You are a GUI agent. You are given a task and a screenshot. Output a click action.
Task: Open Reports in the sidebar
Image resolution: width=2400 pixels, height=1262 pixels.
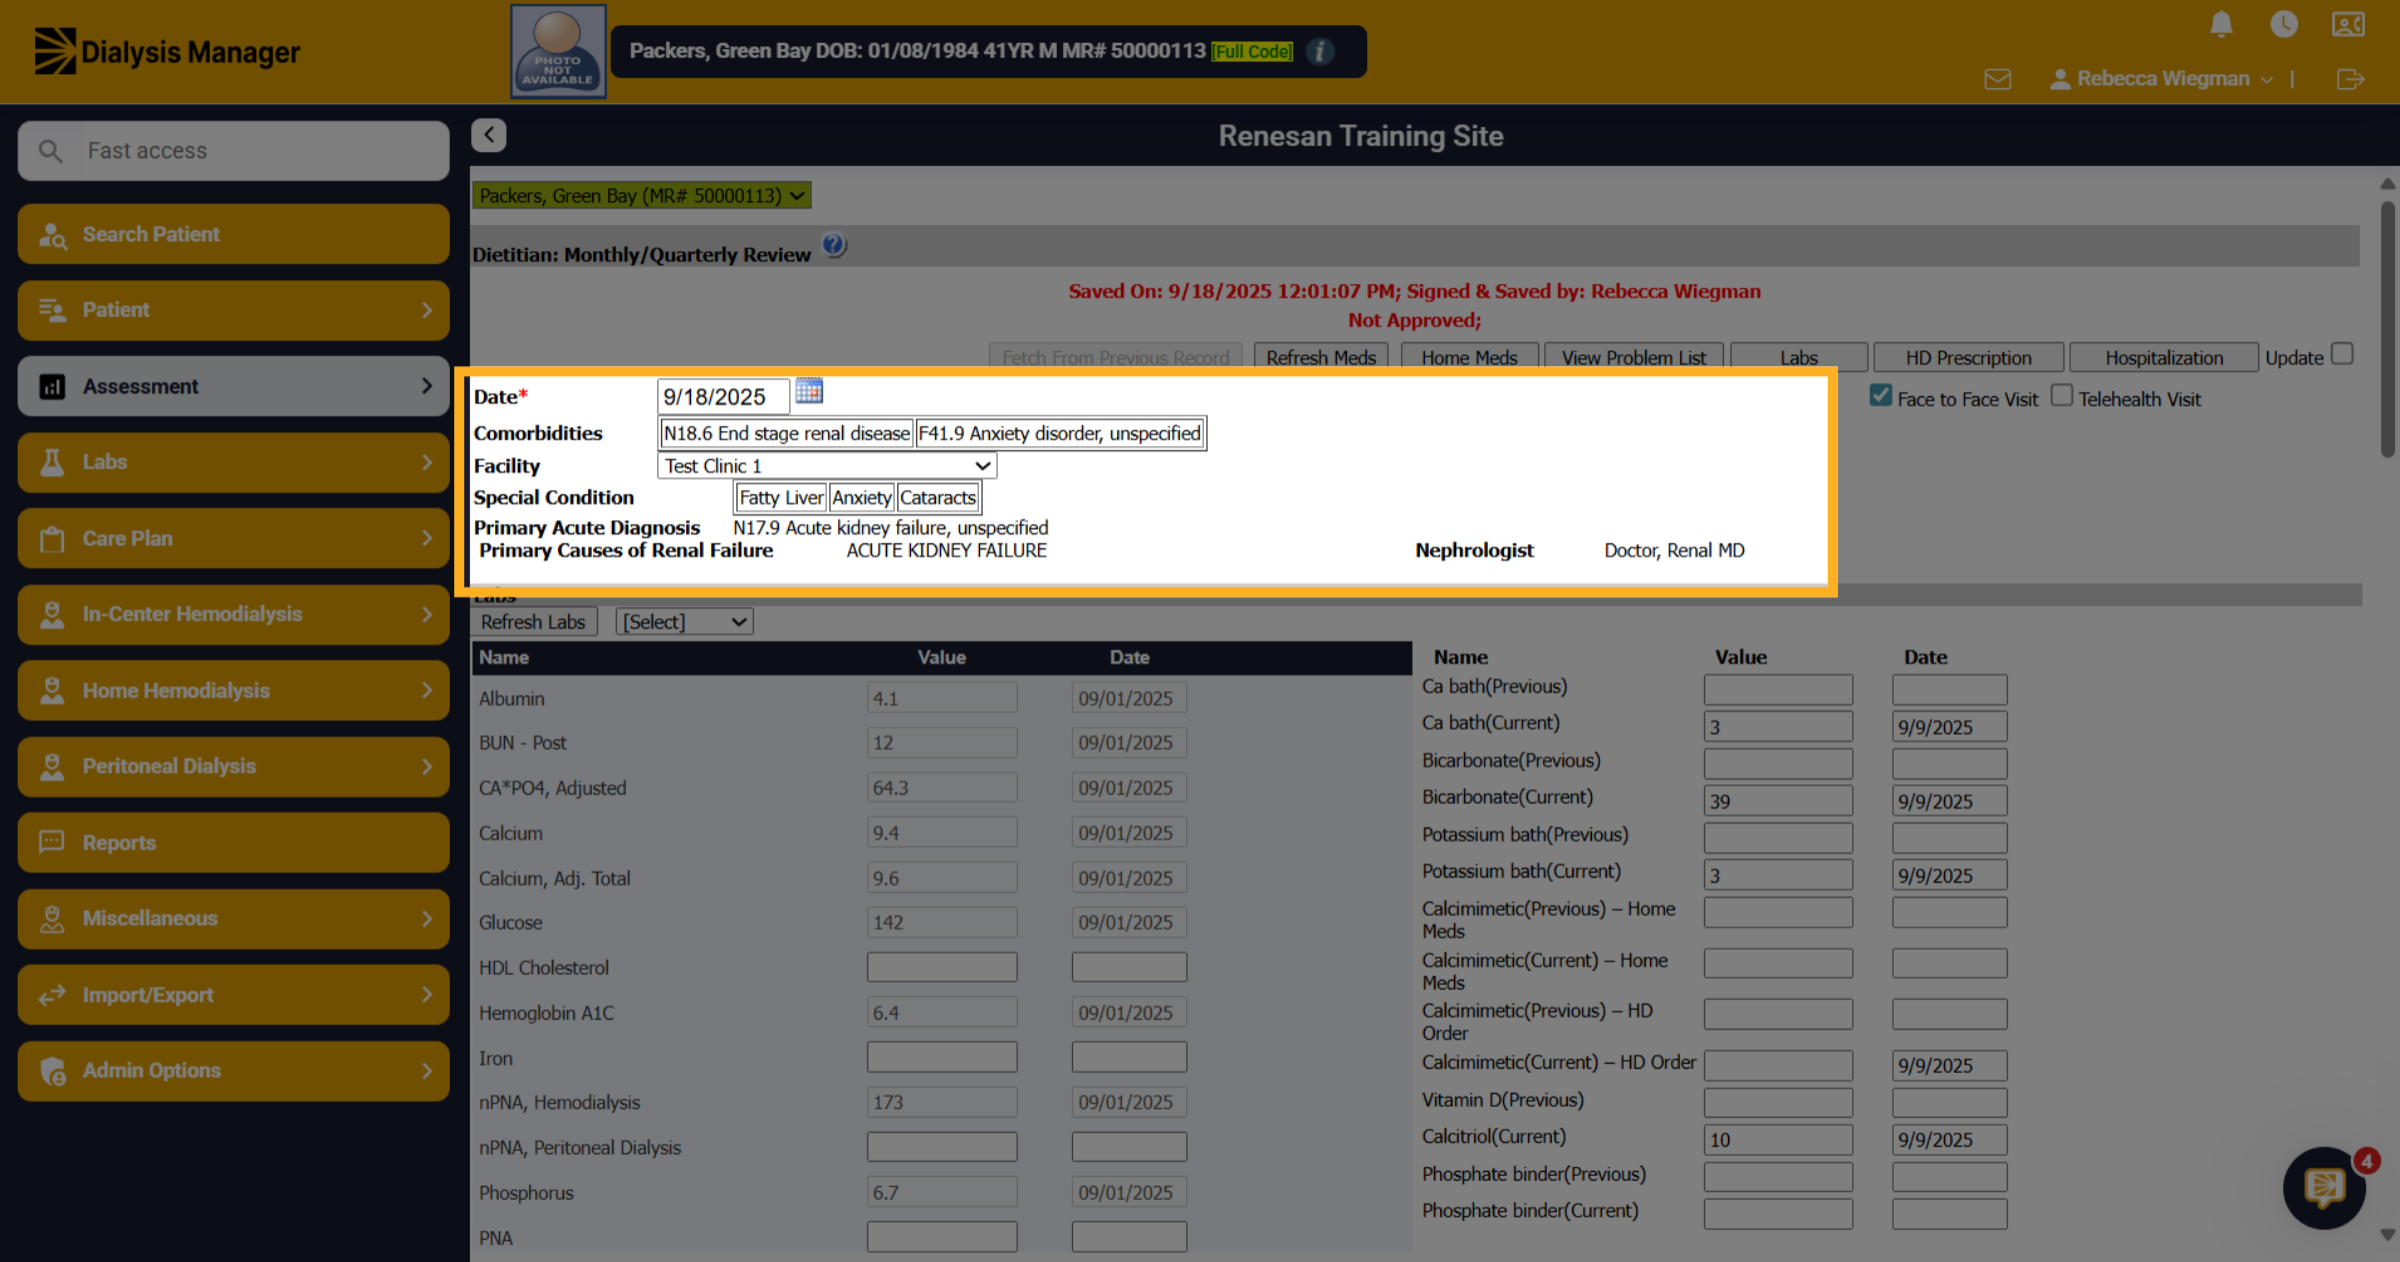point(233,842)
